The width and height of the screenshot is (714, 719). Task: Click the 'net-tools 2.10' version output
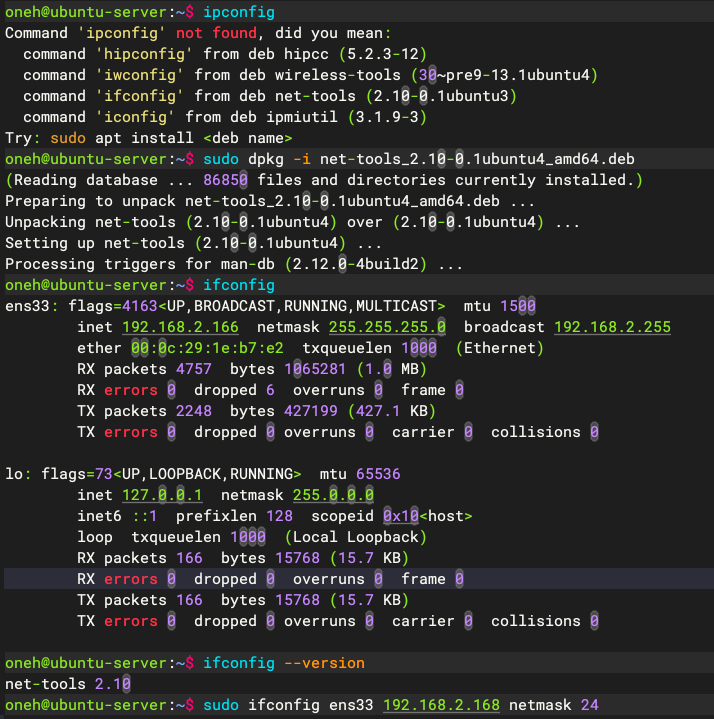click(68, 684)
